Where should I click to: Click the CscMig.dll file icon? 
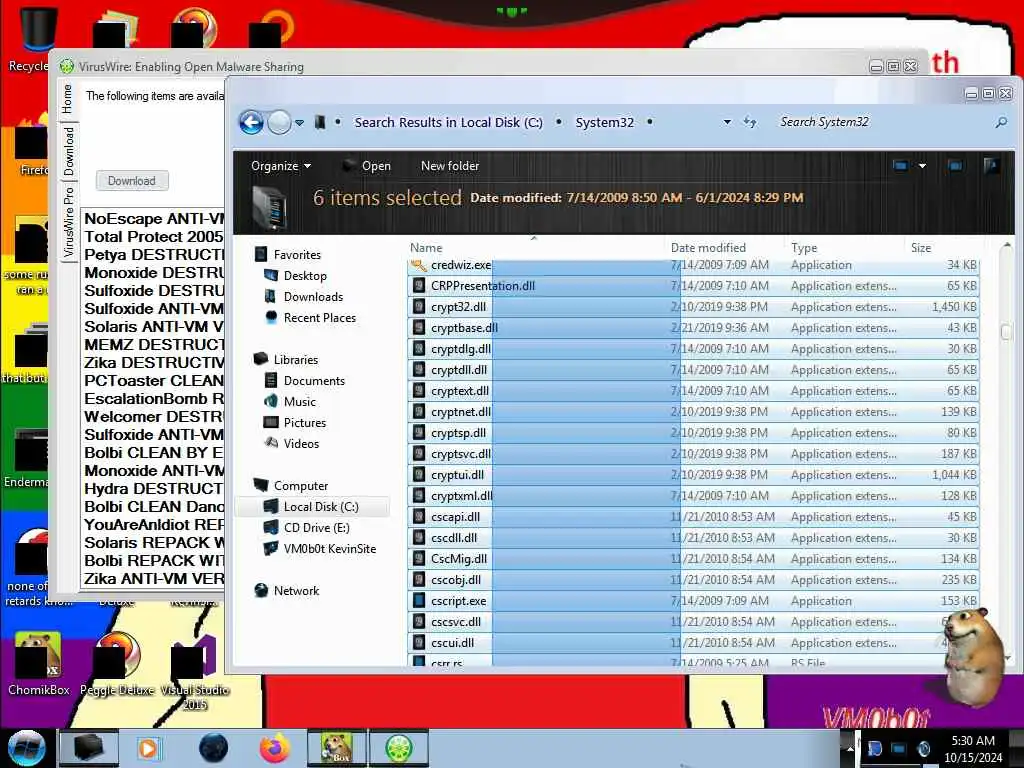coord(419,559)
